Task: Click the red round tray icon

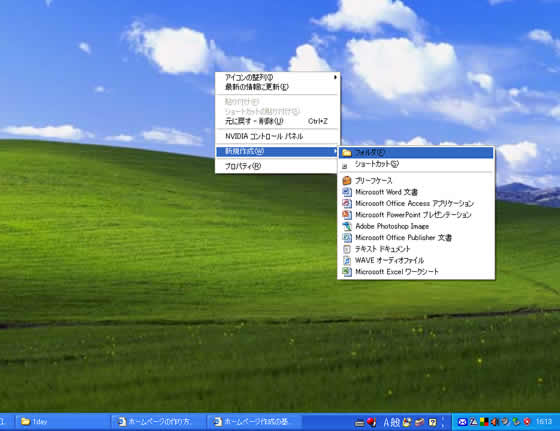Action: click(527, 422)
